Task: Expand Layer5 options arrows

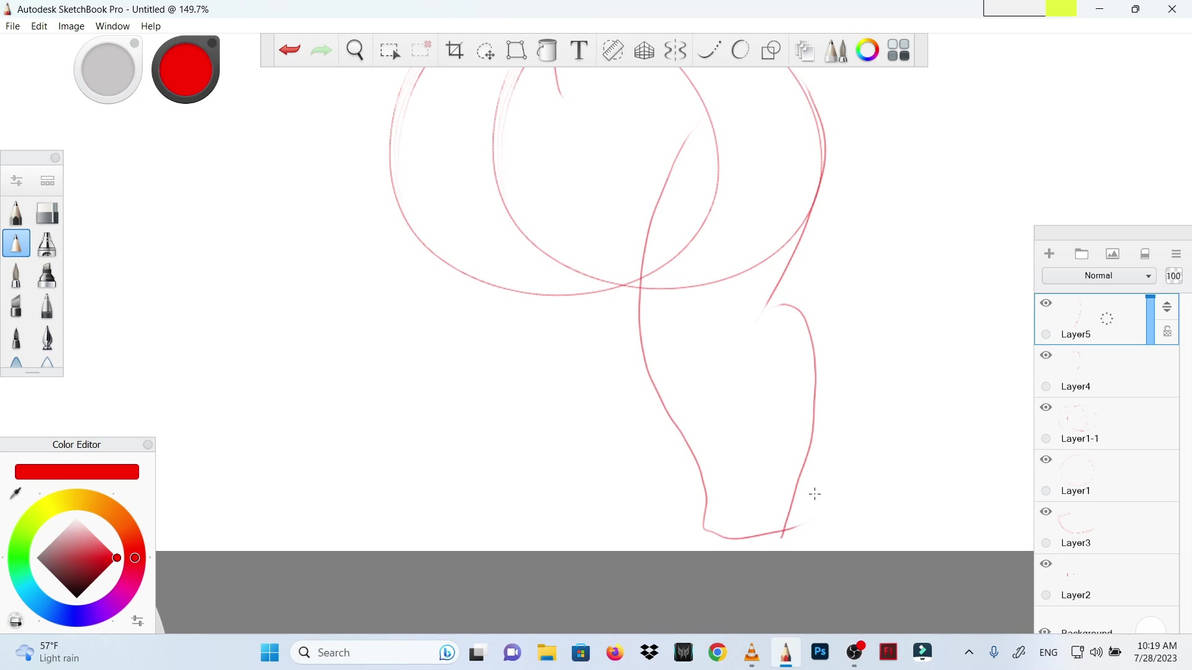Action: 1167,306
